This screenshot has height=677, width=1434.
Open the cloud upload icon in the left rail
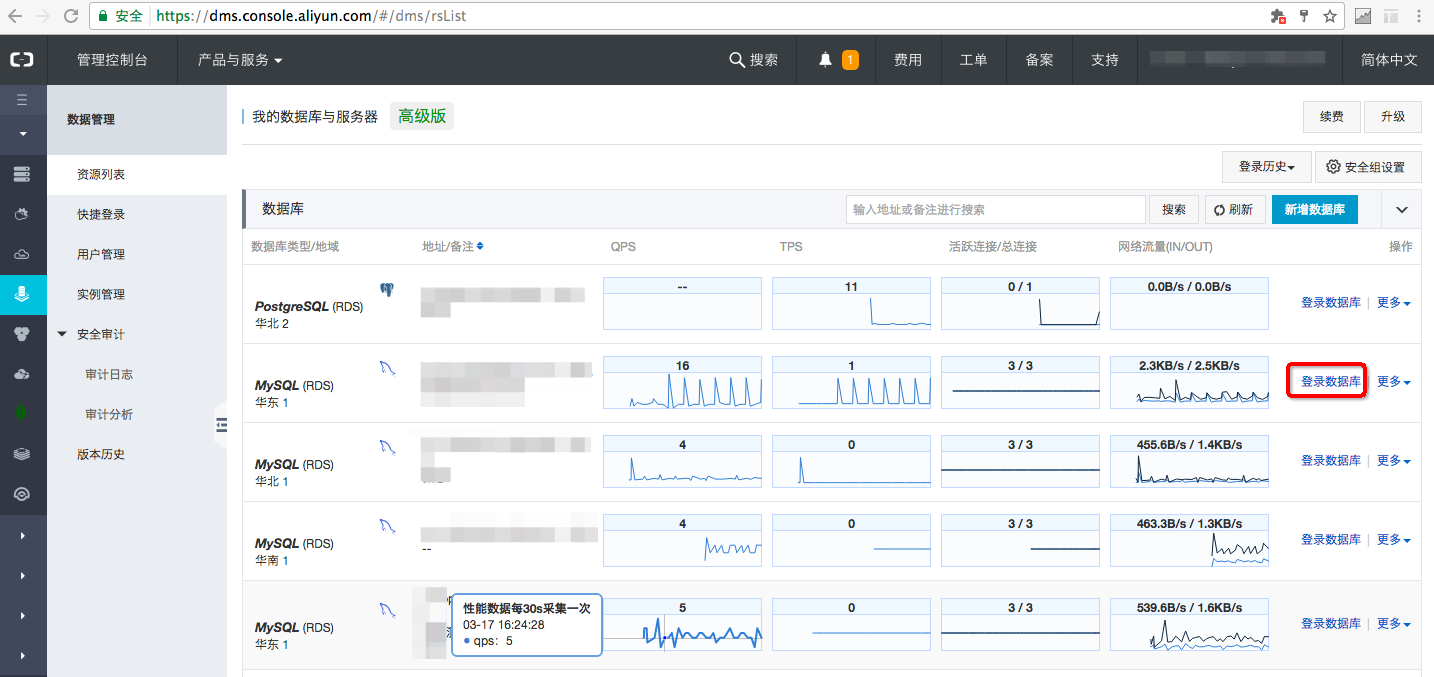[22, 374]
